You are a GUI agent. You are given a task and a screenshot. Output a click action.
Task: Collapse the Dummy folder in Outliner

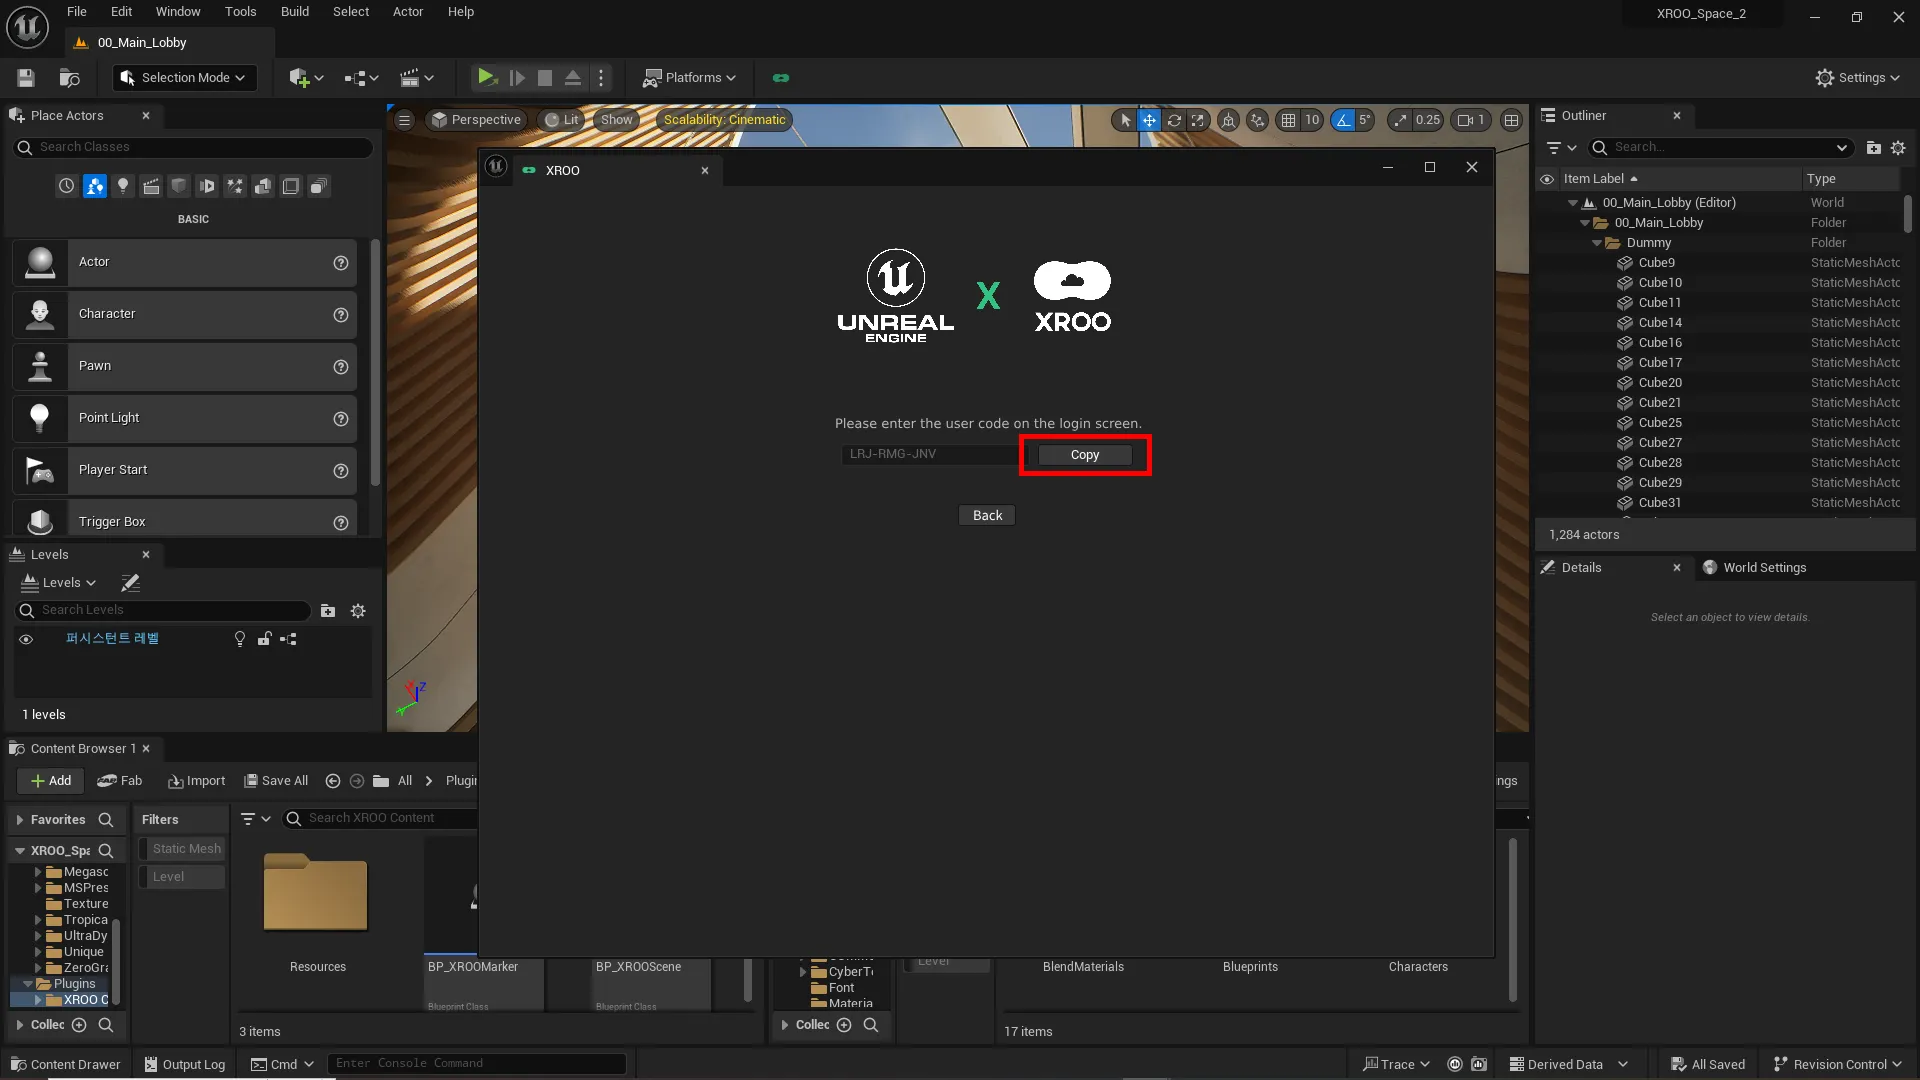pyautogui.click(x=1597, y=243)
